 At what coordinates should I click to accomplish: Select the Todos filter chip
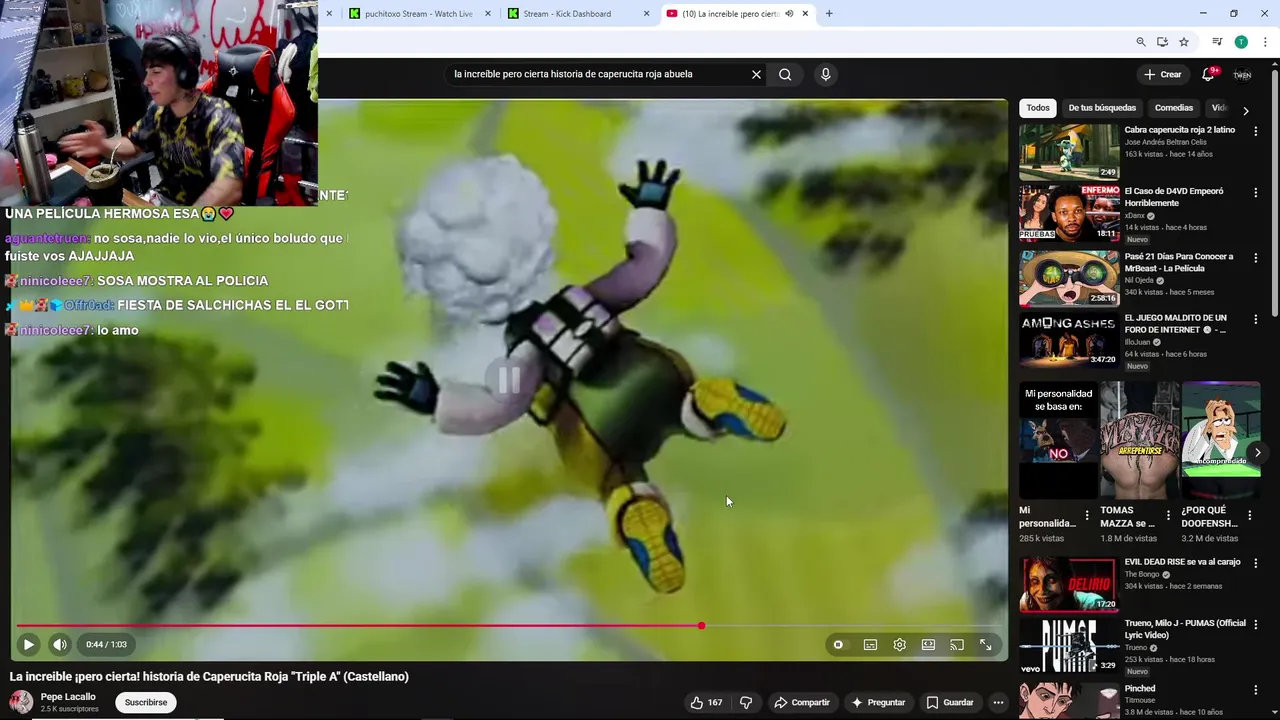pos(1038,108)
